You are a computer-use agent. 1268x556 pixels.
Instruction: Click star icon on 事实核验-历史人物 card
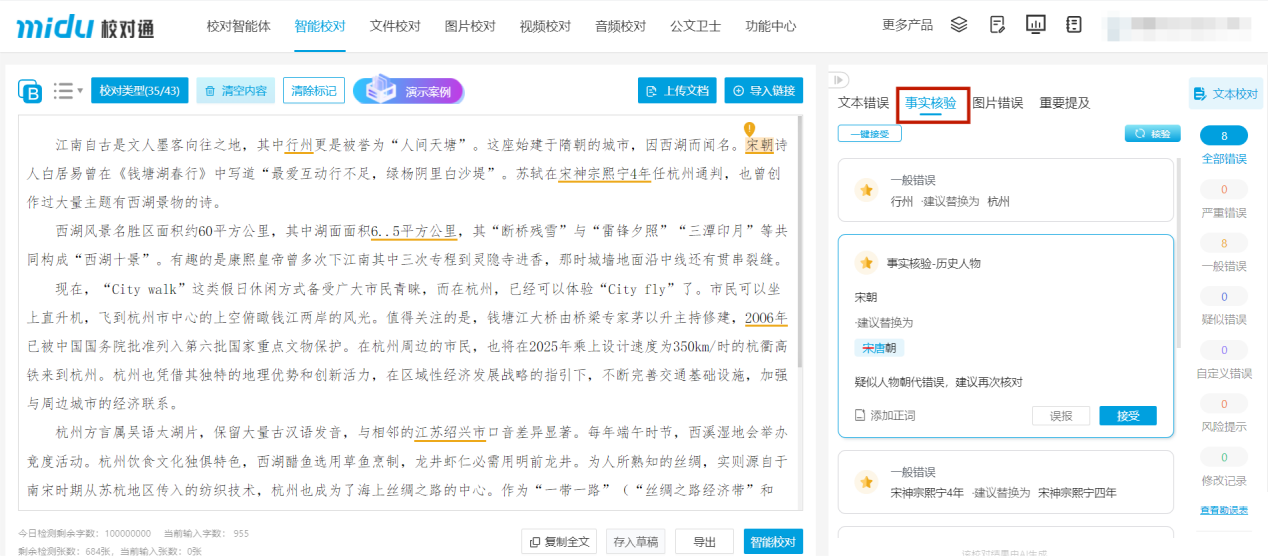(865, 263)
